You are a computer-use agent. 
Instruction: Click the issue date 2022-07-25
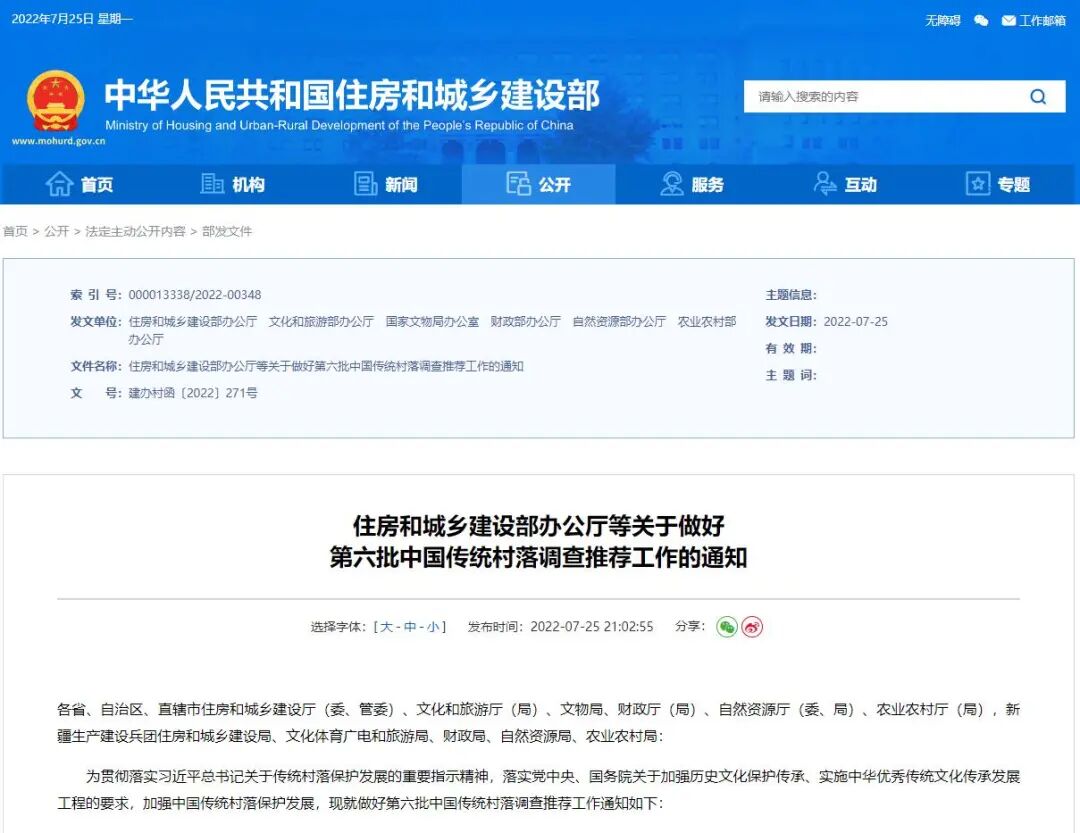pos(855,322)
